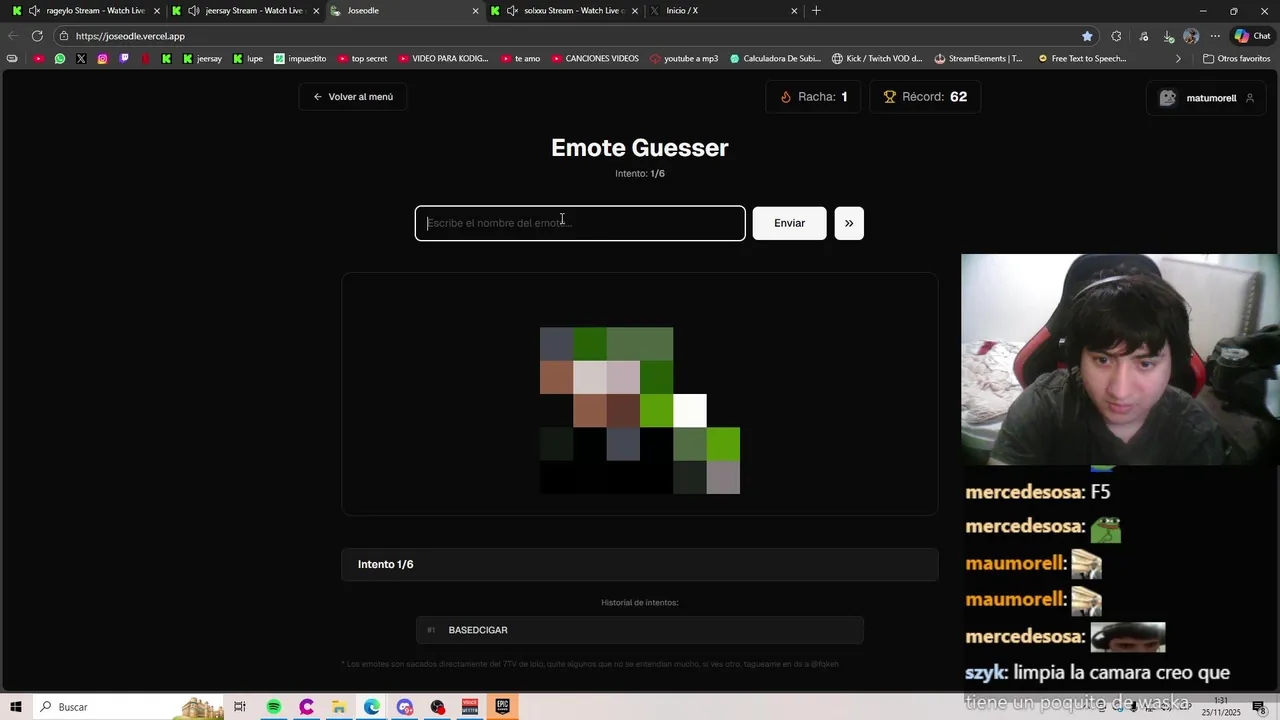Open Task View on the taskbar
Screen dimensions: 1280x720
240,707
